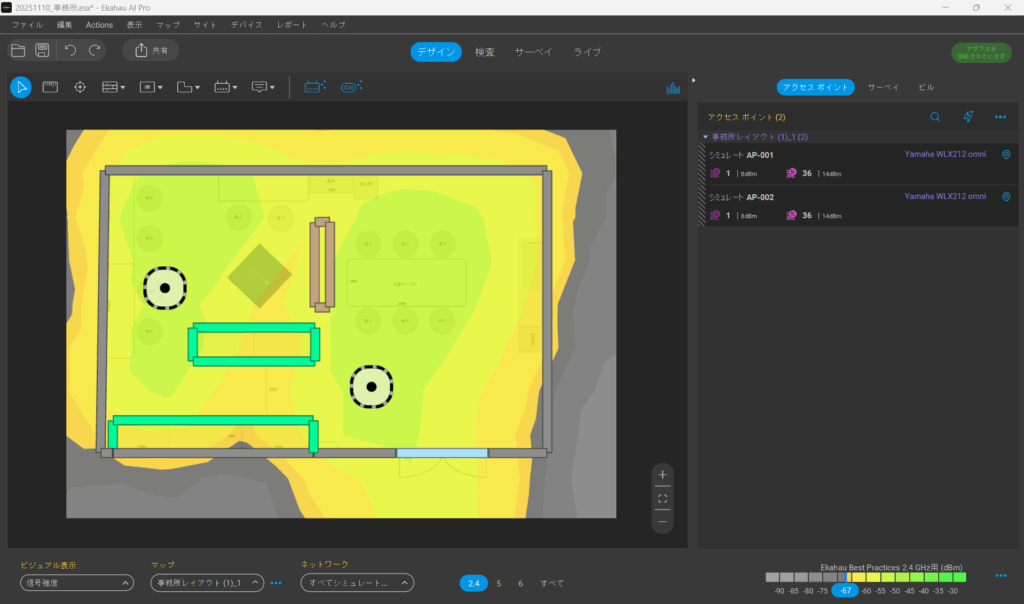This screenshot has height=604, width=1024.
Task: Search the access points list
Action: click(x=935, y=117)
